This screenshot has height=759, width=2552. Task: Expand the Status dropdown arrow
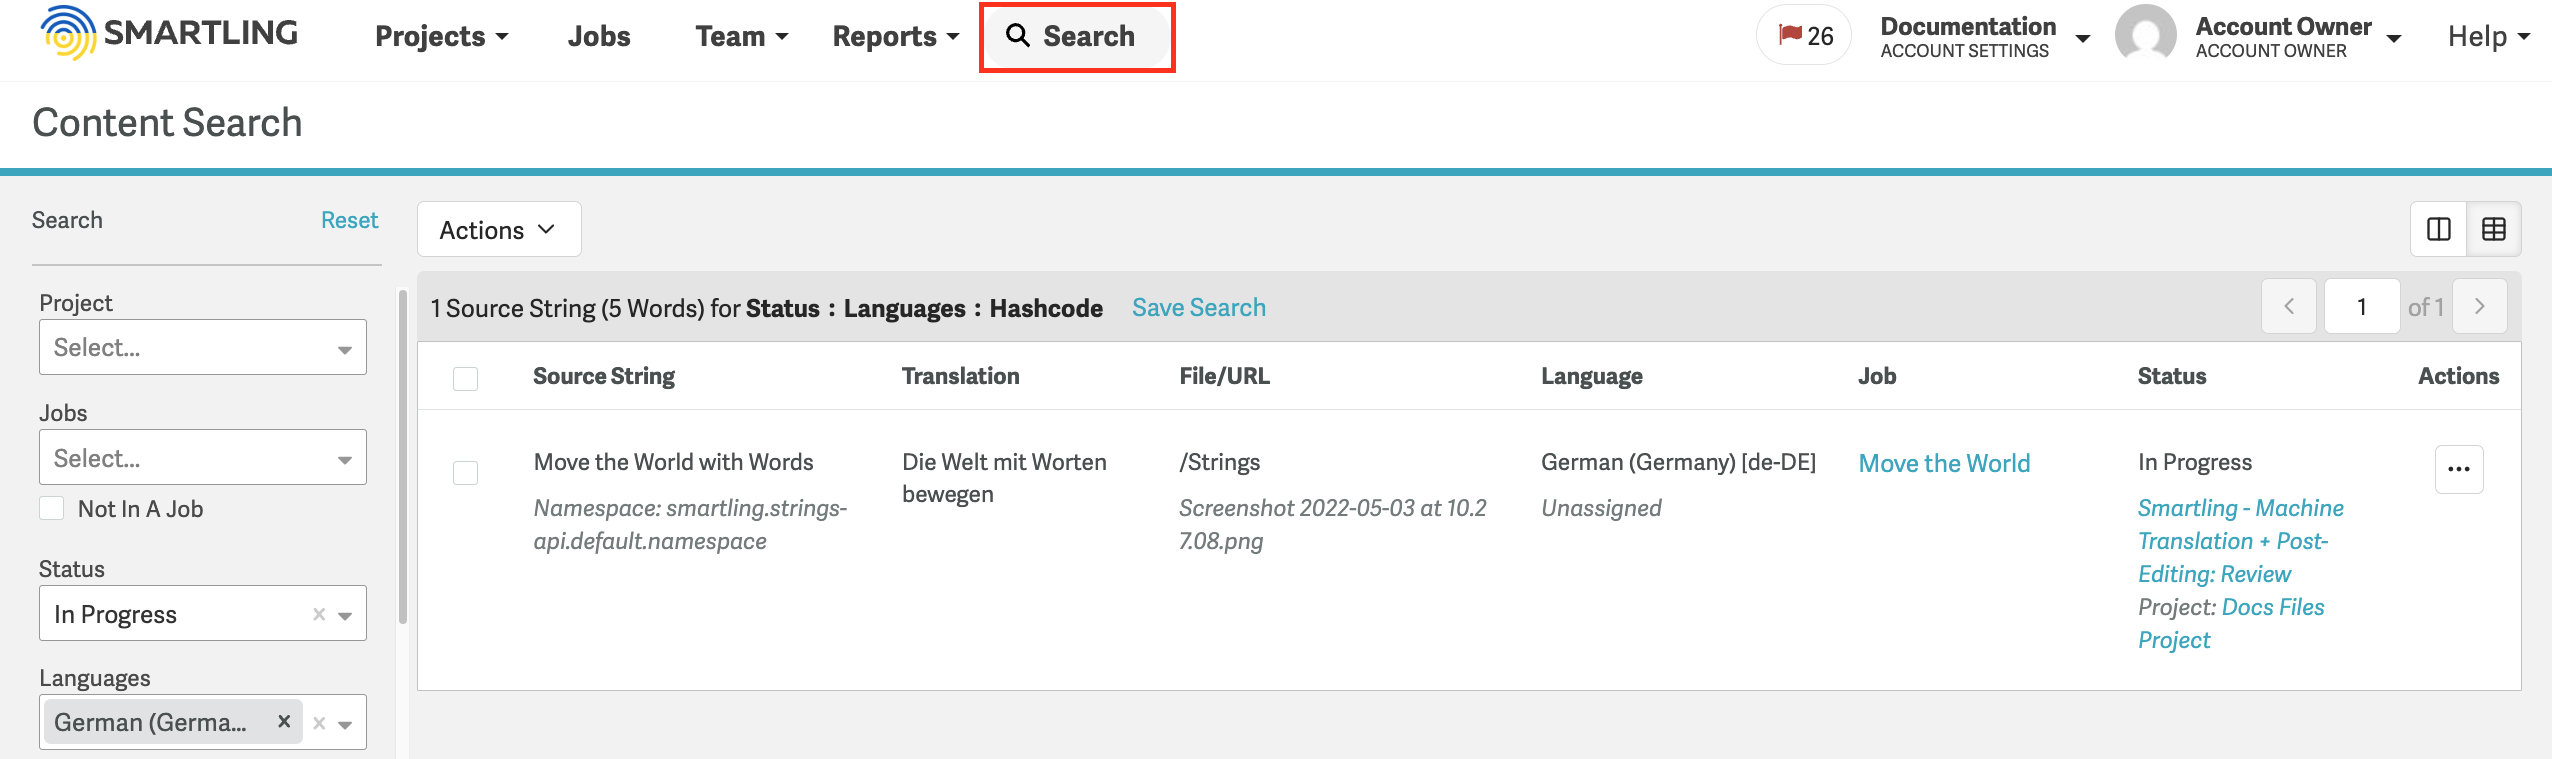[346, 615]
